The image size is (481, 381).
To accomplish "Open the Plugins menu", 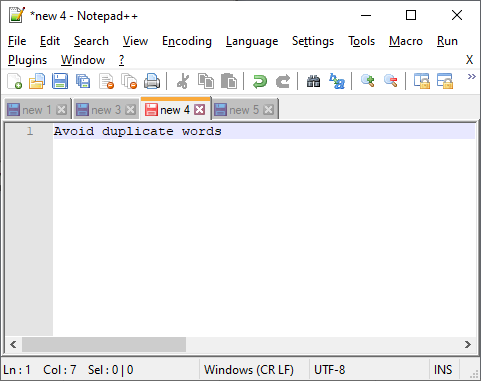I will (27, 60).
